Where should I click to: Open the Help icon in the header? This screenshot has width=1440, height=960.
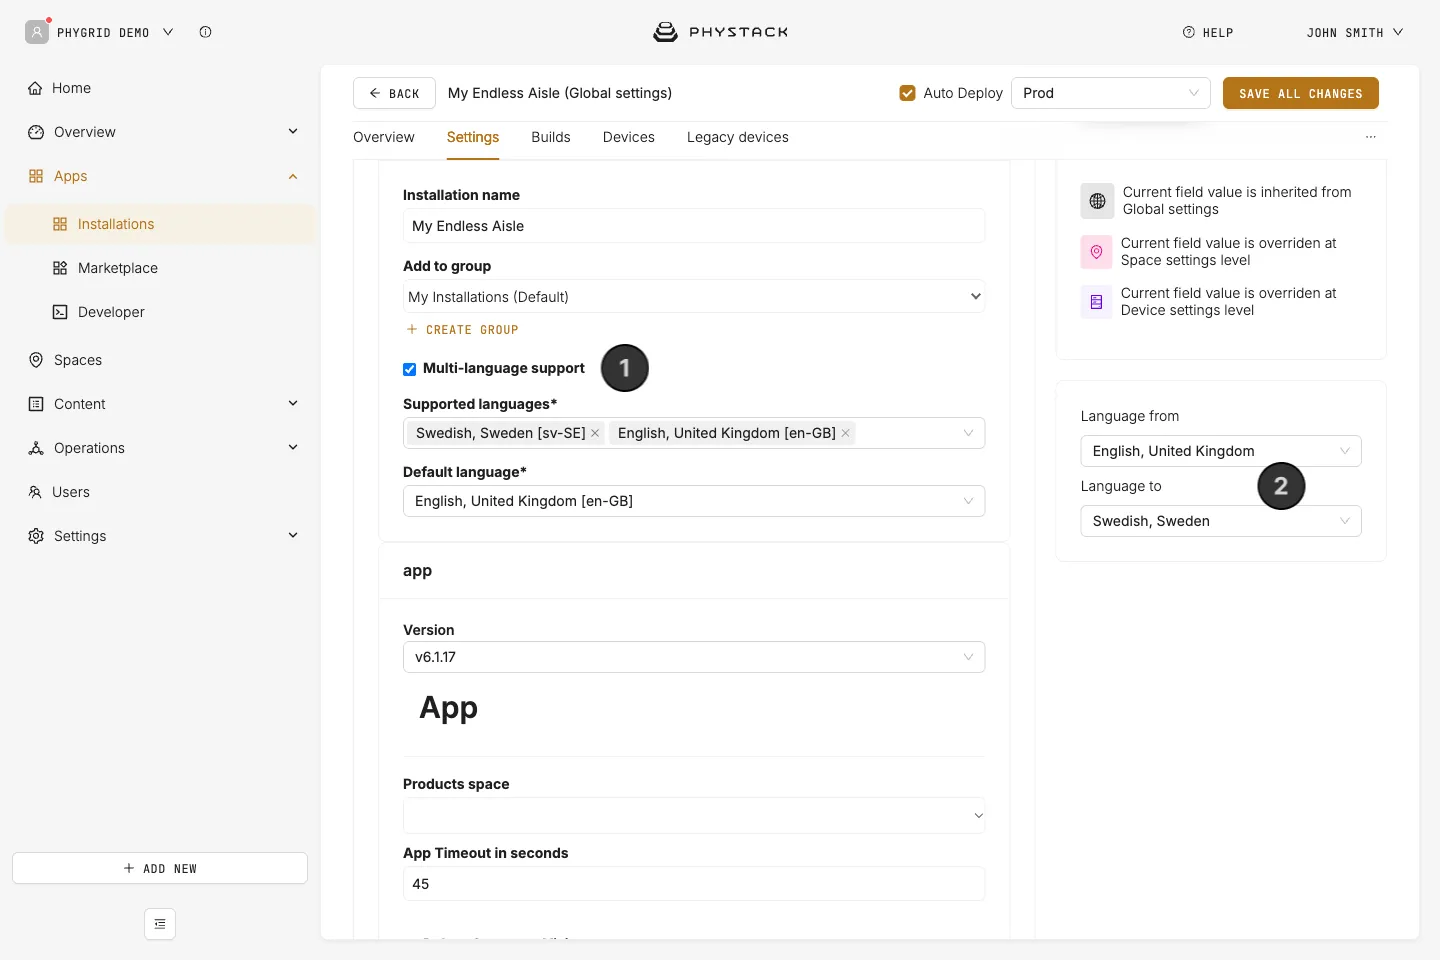tap(1189, 32)
